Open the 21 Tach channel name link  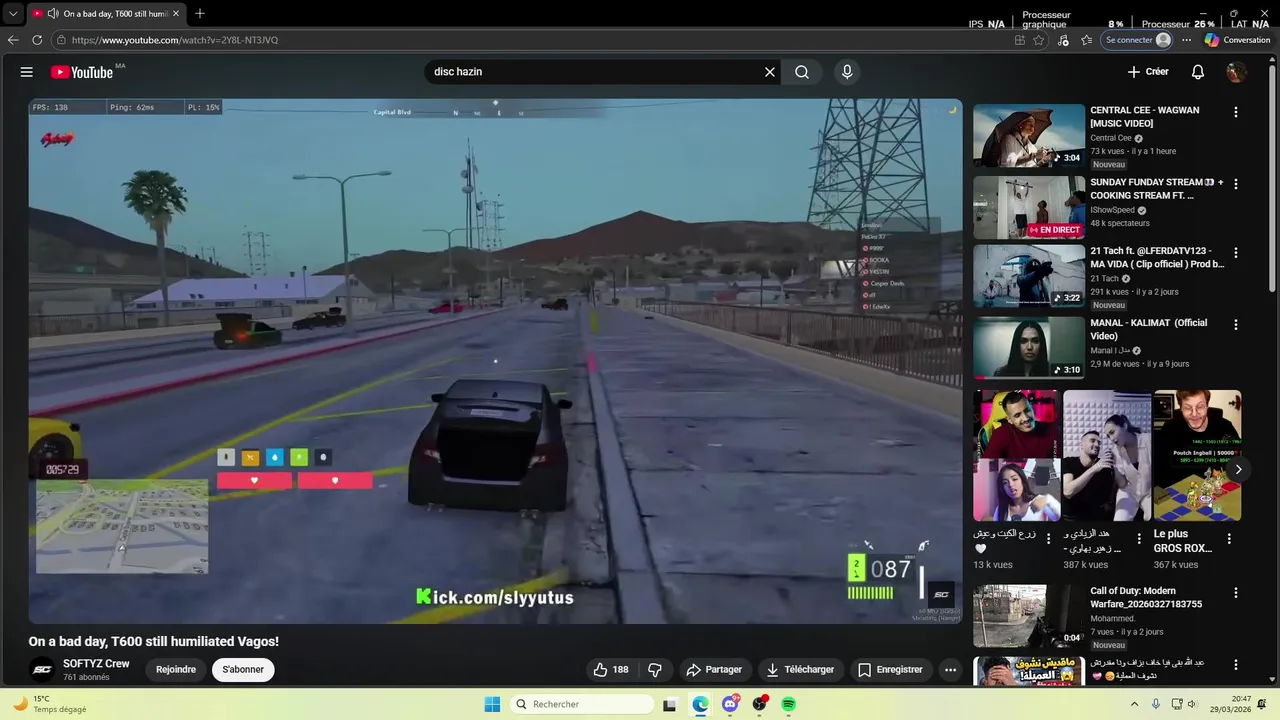tap(1104, 278)
